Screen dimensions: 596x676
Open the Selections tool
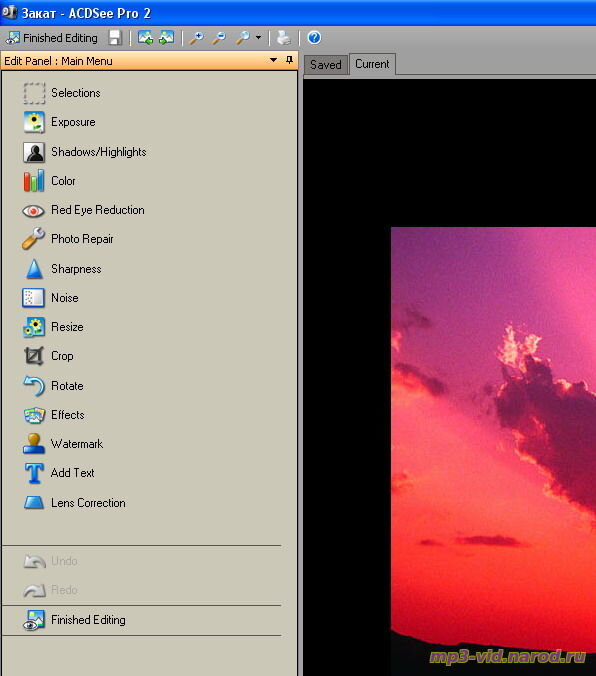click(62, 93)
